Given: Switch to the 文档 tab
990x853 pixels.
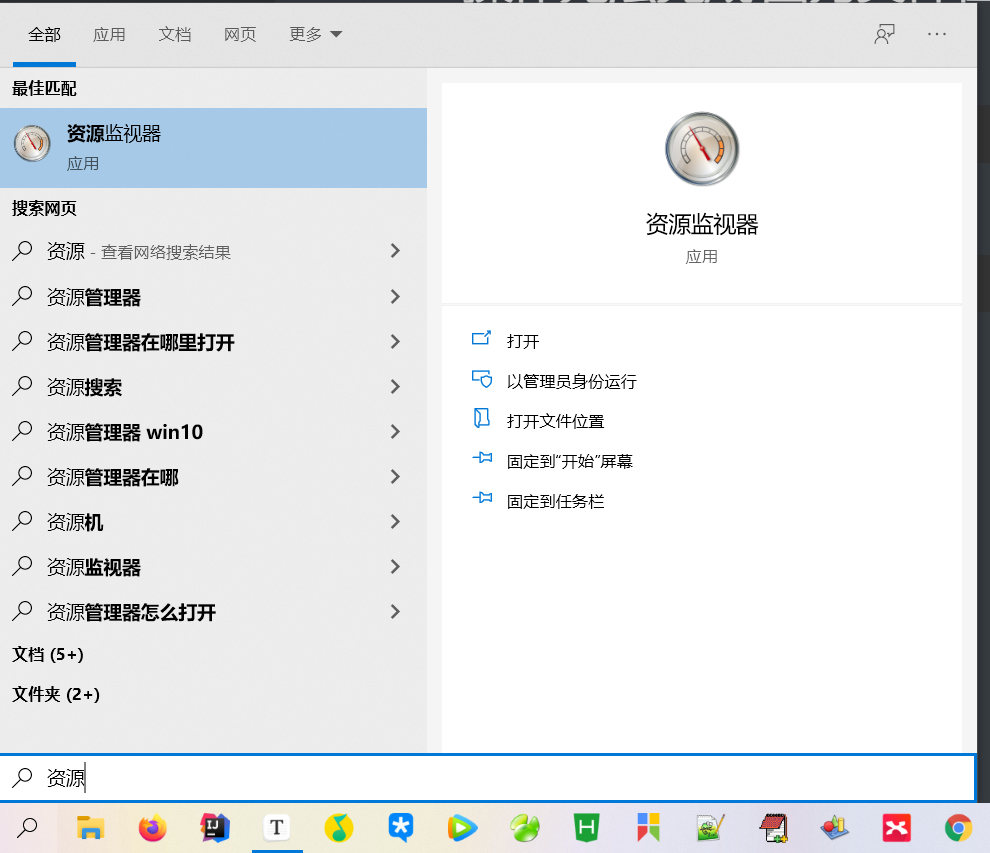Looking at the screenshot, I should point(175,33).
